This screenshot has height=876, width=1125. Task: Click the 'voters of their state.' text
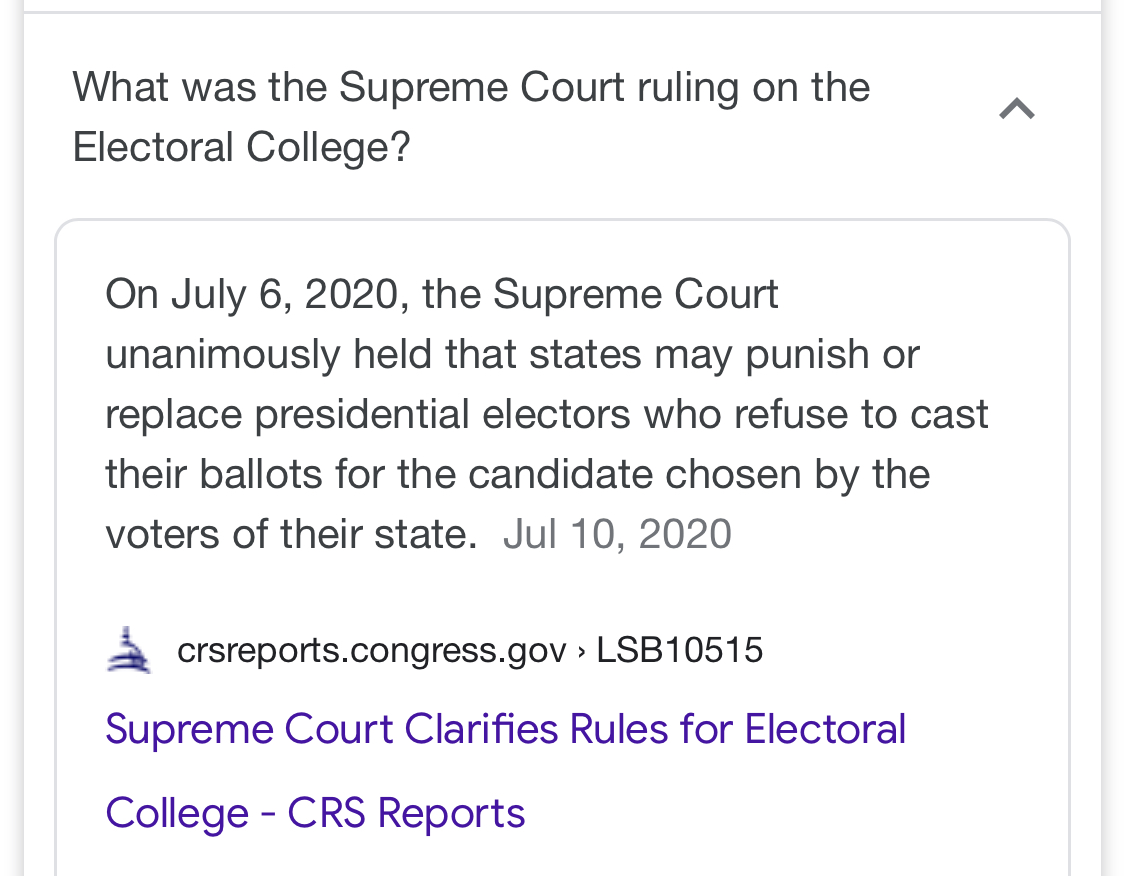tap(291, 534)
